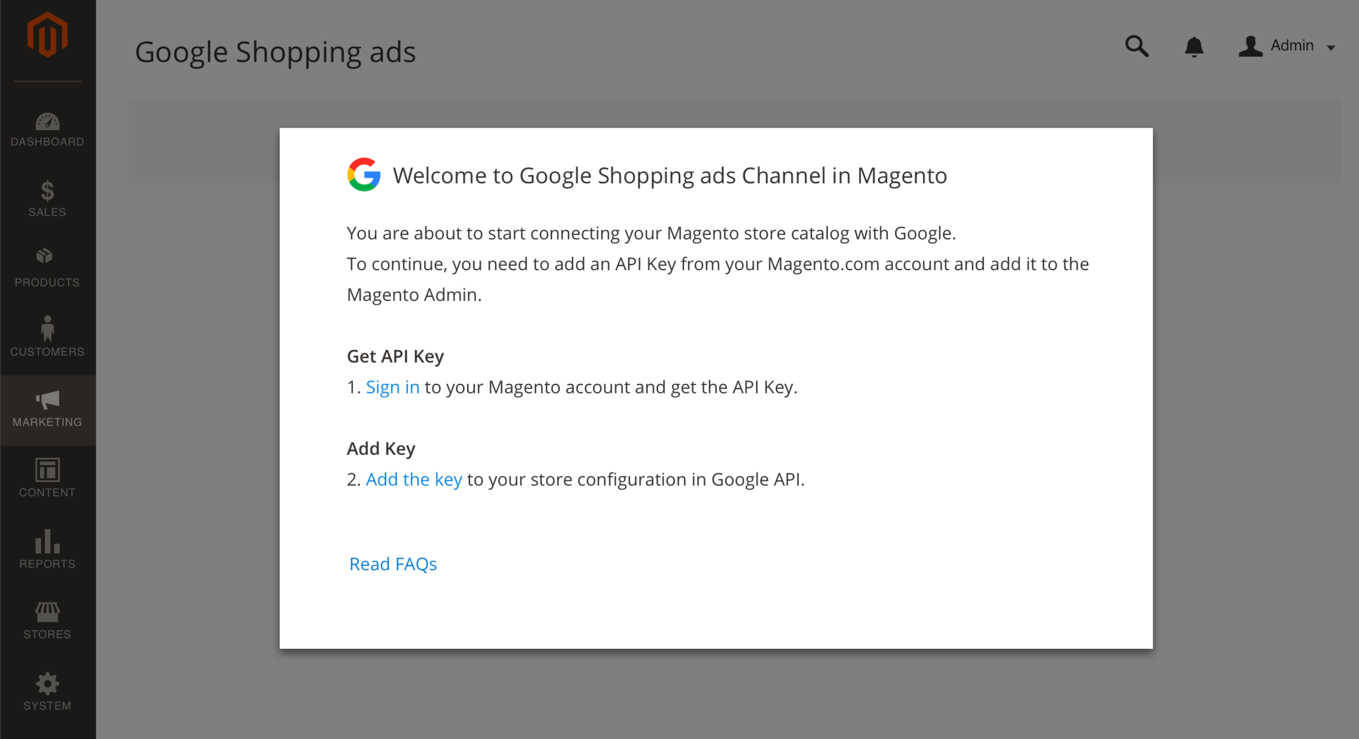Screen dimensions: 1359x739
Task: Click the Google G logo in dialog
Action: click(x=364, y=175)
